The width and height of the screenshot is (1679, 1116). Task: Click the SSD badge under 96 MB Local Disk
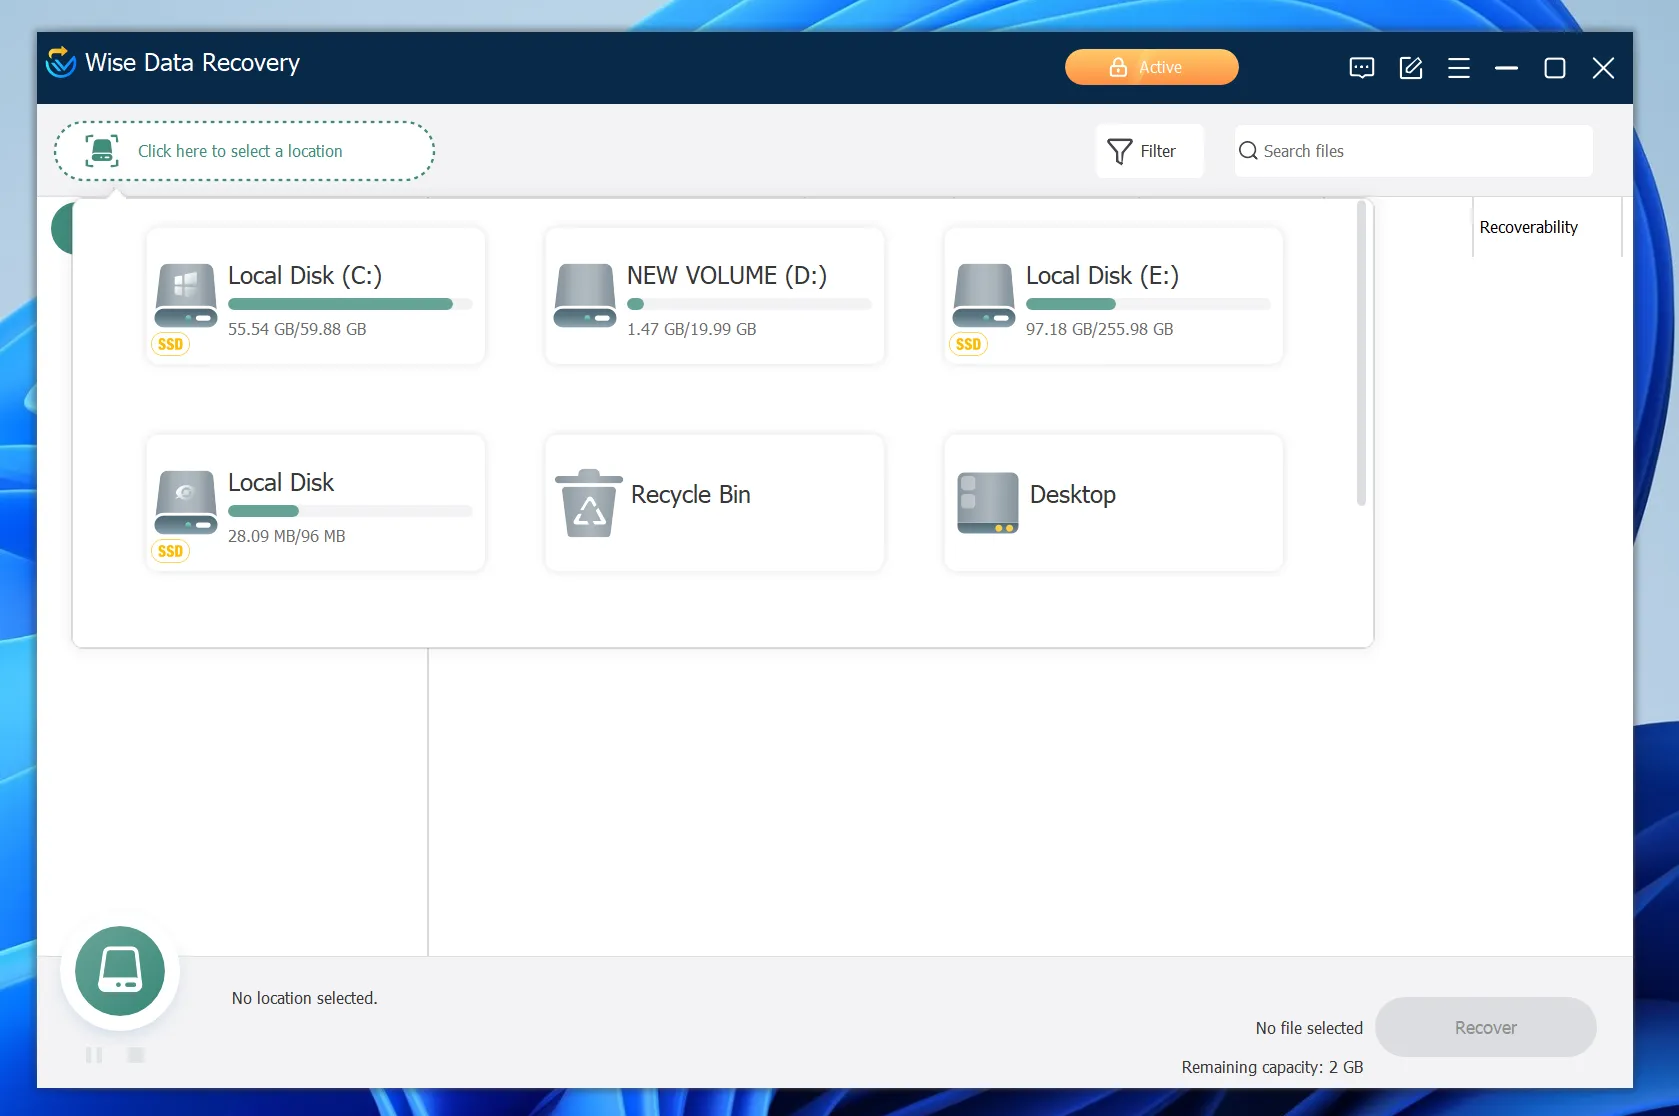(170, 551)
